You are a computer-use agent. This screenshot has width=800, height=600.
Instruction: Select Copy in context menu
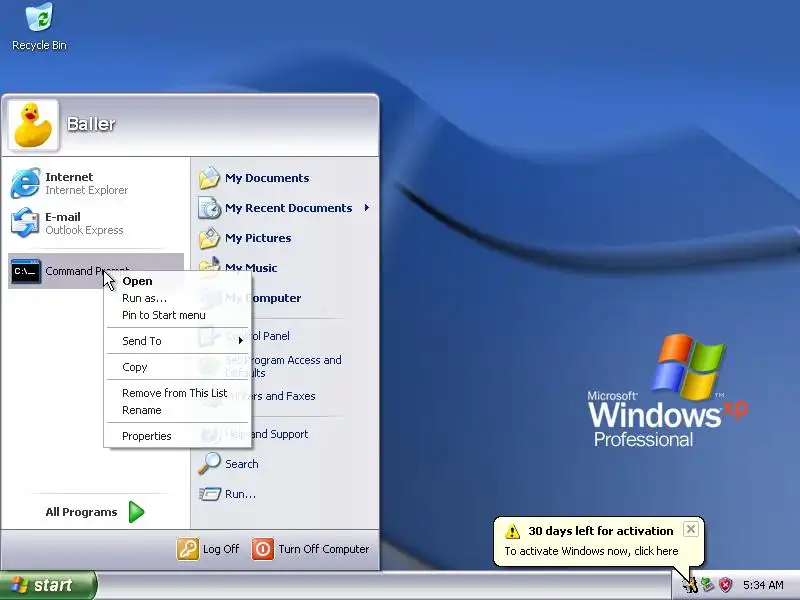(x=177, y=367)
